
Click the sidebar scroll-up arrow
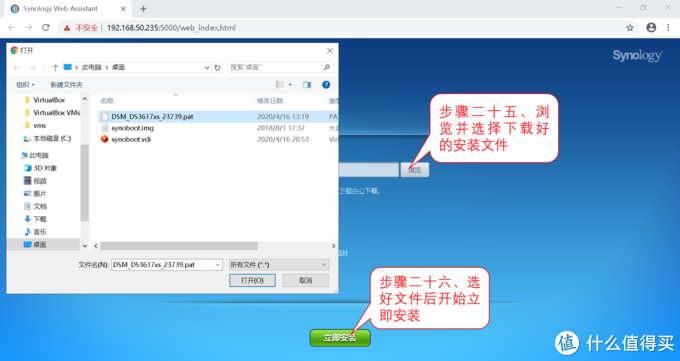click(85, 99)
